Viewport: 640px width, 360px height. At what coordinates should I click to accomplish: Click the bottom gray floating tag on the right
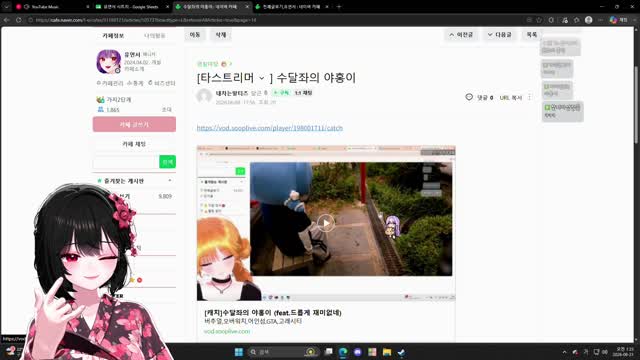tap(562, 111)
